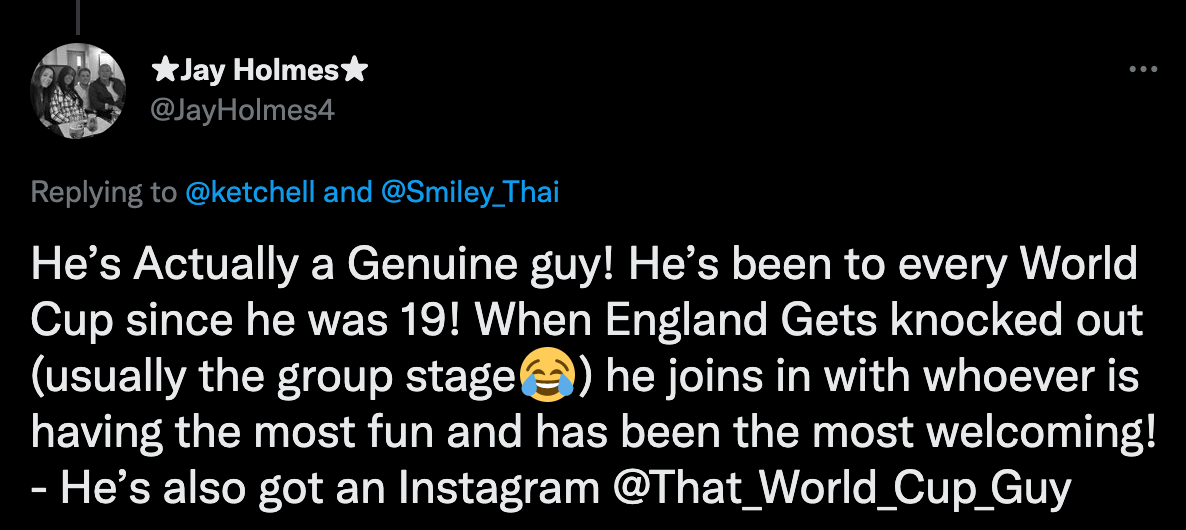The height and width of the screenshot is (530, 1186).
Task: Click the "Replying to" label
Action: click(x=103, y=192)
